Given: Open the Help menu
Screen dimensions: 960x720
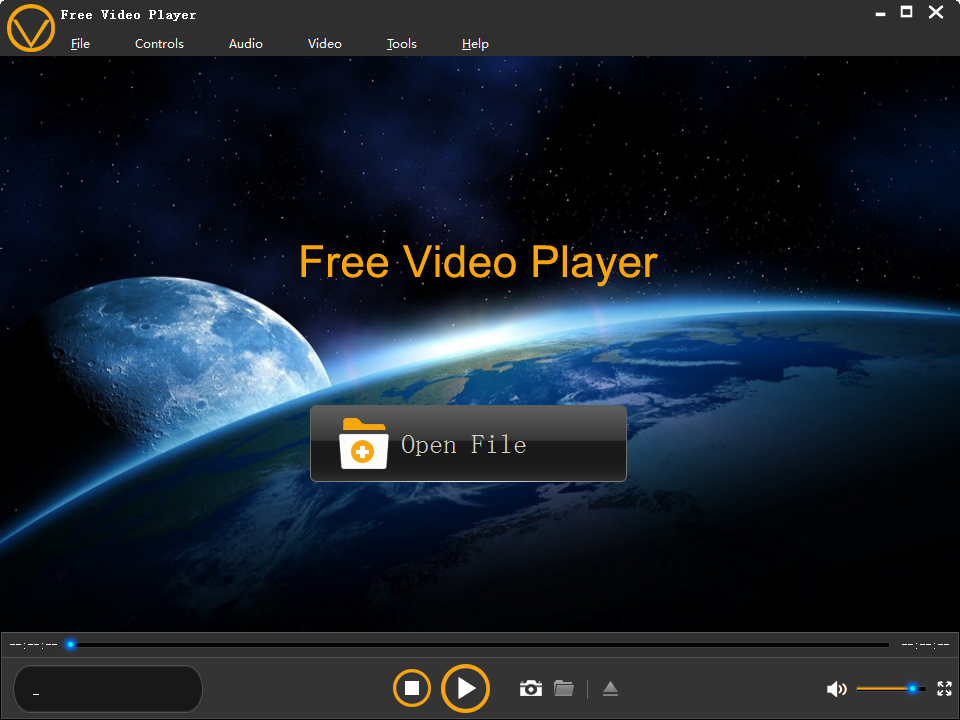Looking at the screenshot, I should (475, 44).
